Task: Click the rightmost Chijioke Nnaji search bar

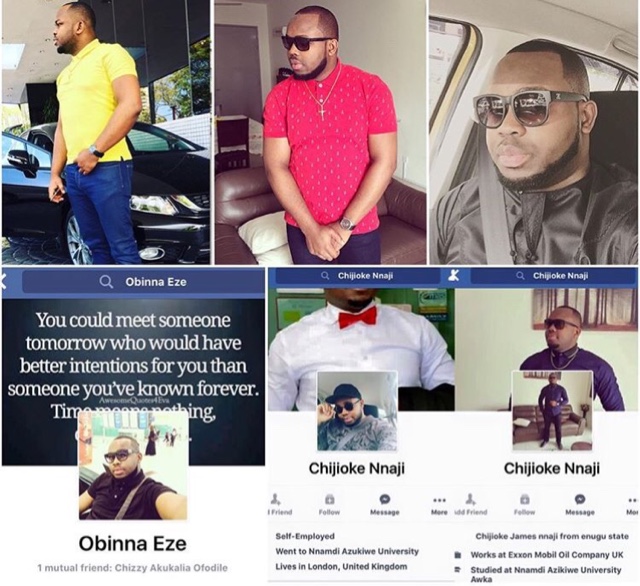Action: 553,276
